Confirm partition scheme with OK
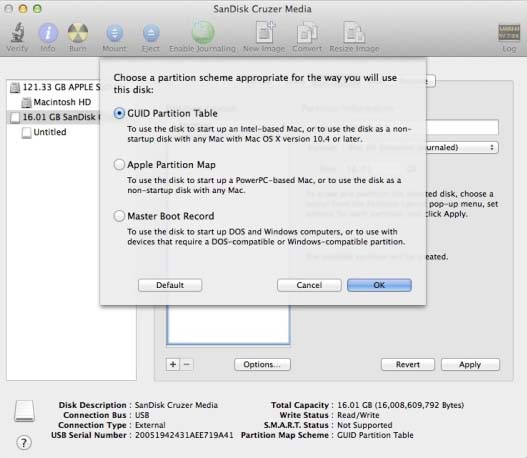527x458 pixels. pyautogui.click(x=379, y=285)
